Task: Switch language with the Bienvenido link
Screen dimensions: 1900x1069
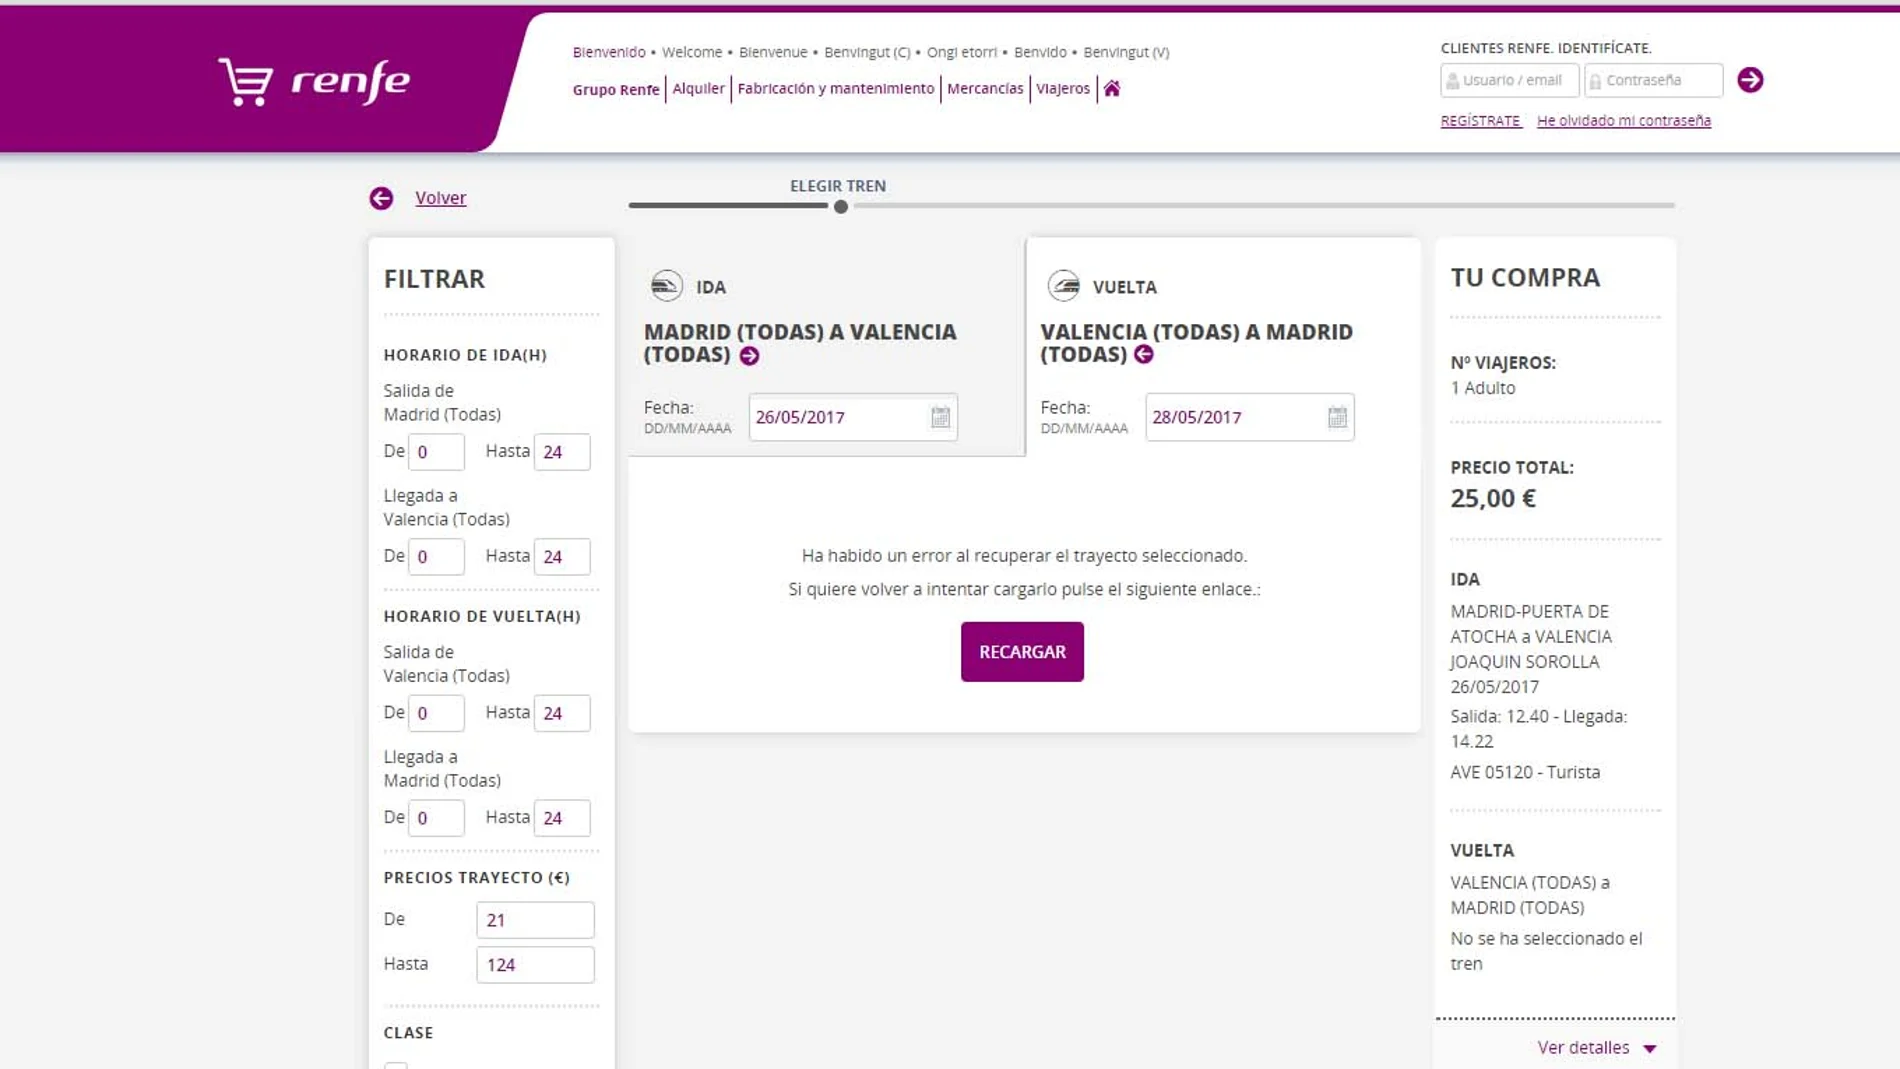Action: (x=609, y=52)
